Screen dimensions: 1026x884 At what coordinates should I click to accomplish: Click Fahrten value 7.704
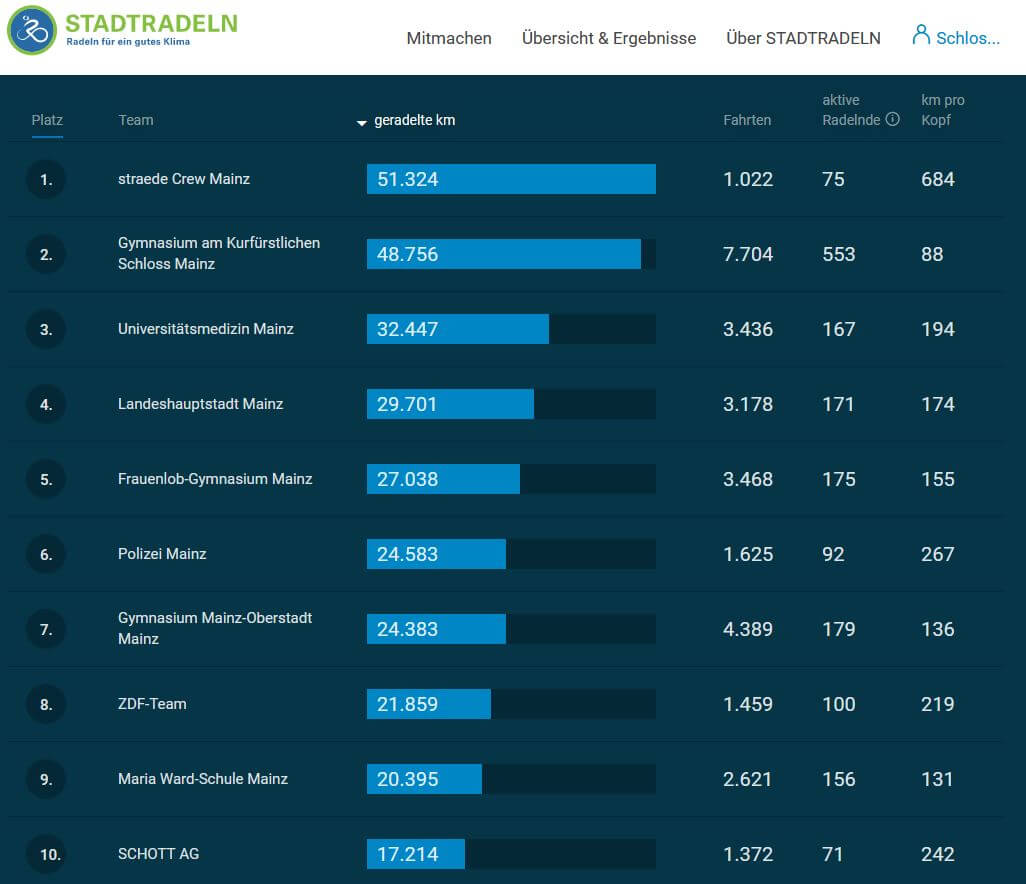coord(748,254)
